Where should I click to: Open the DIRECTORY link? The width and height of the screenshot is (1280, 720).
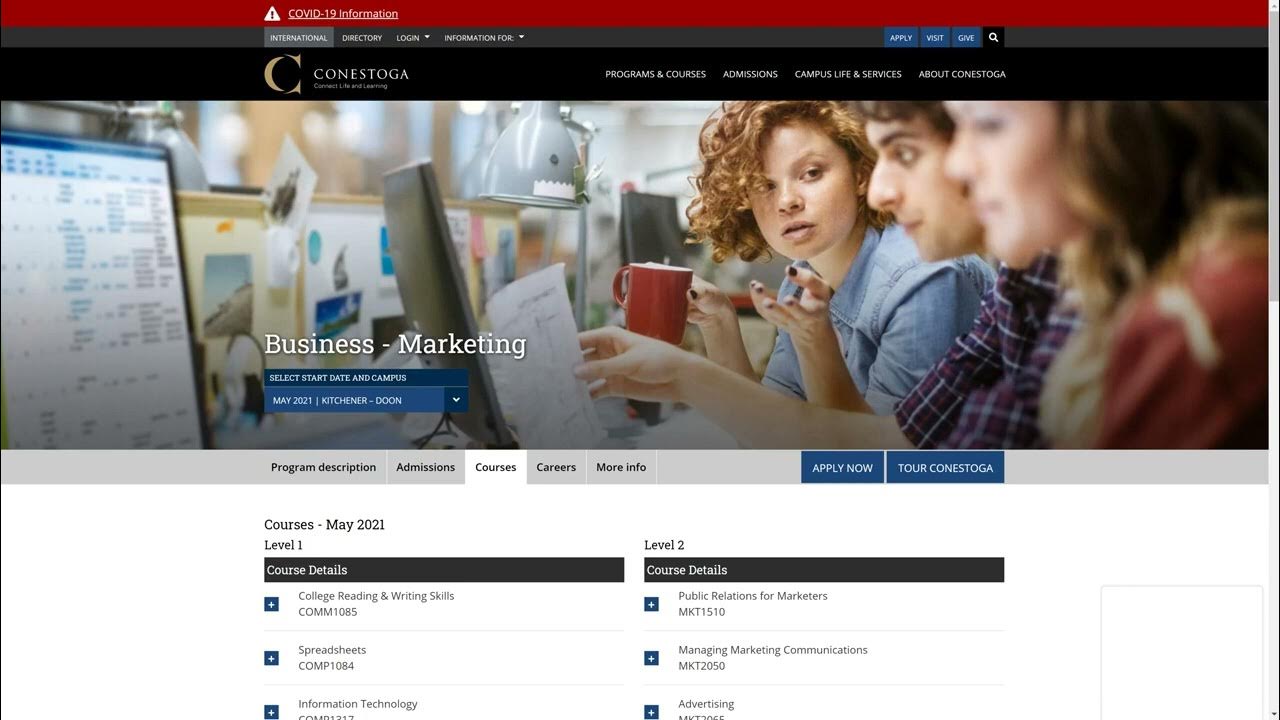362,38
